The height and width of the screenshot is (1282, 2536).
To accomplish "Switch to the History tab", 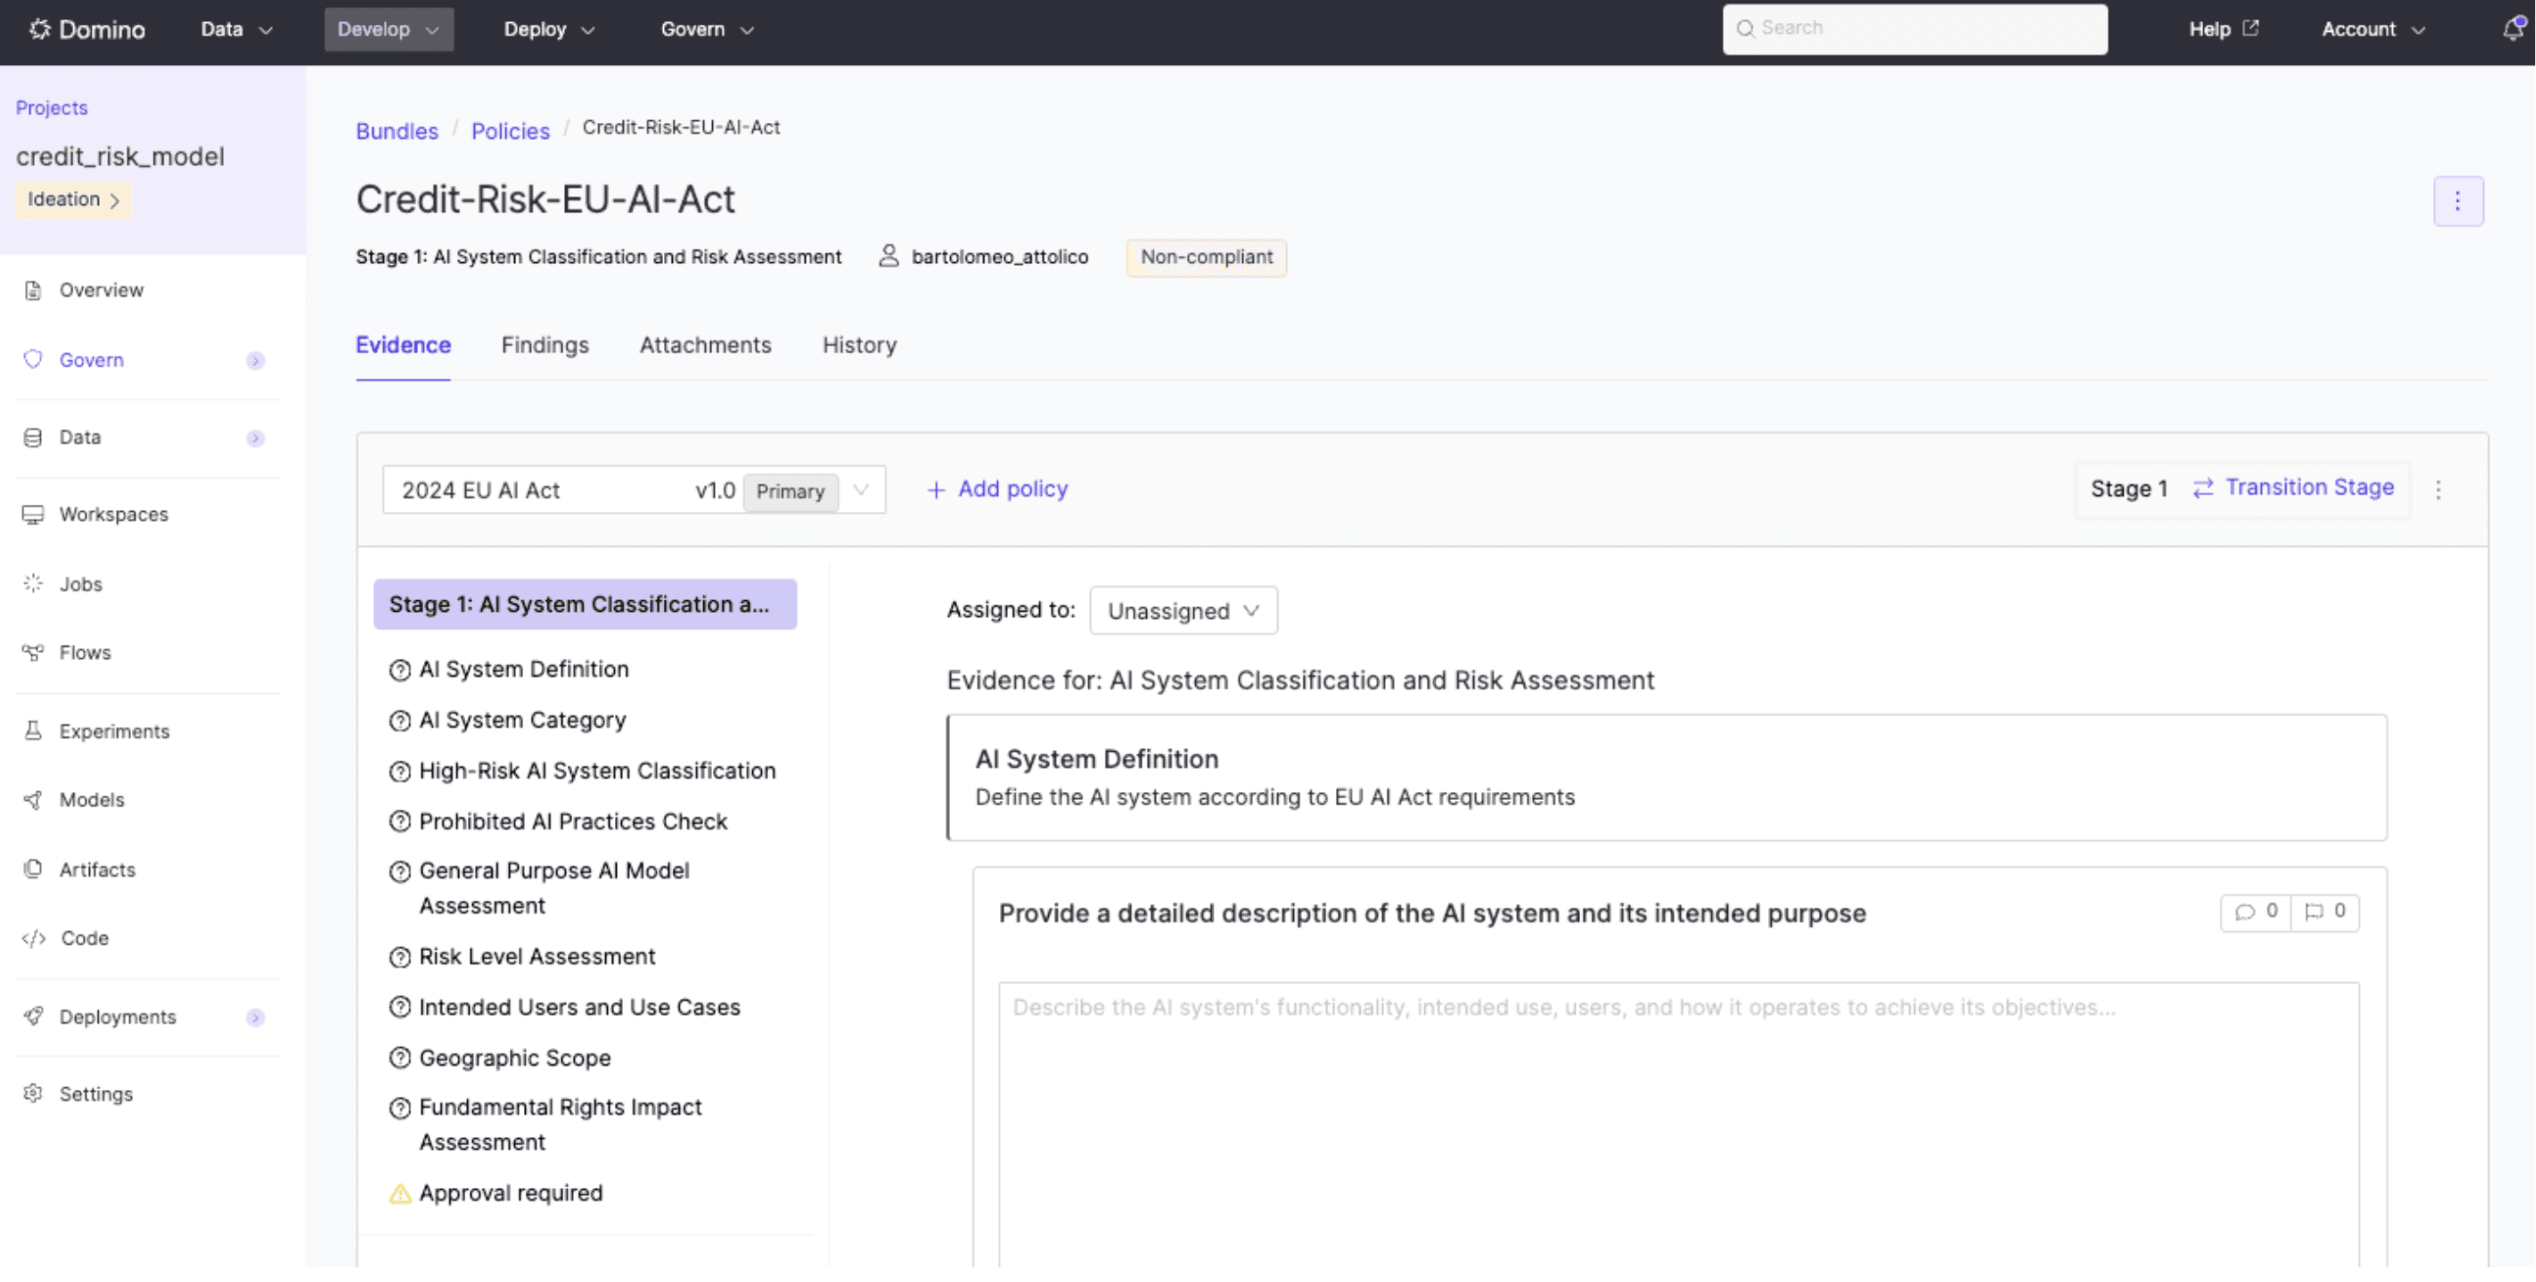I will (859, 345).
